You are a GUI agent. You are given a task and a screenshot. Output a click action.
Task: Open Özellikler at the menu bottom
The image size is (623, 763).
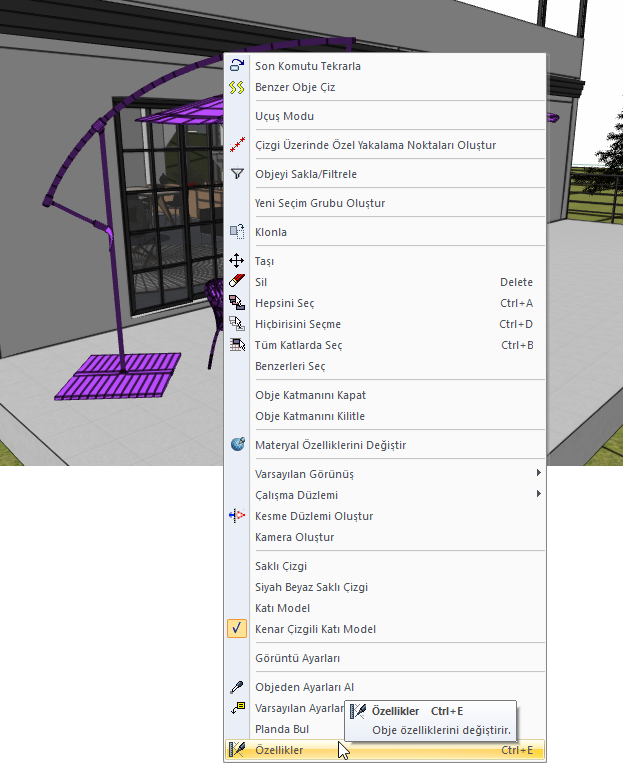coord(279,750)
